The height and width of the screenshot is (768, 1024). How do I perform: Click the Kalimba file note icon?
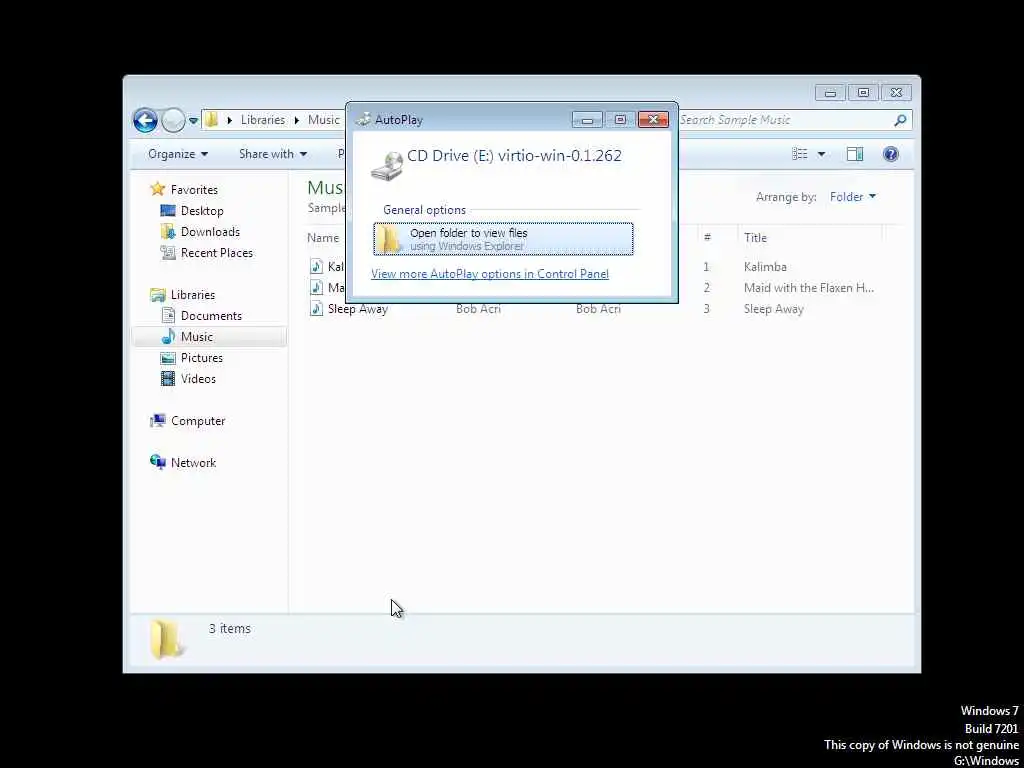pos(317,266)
